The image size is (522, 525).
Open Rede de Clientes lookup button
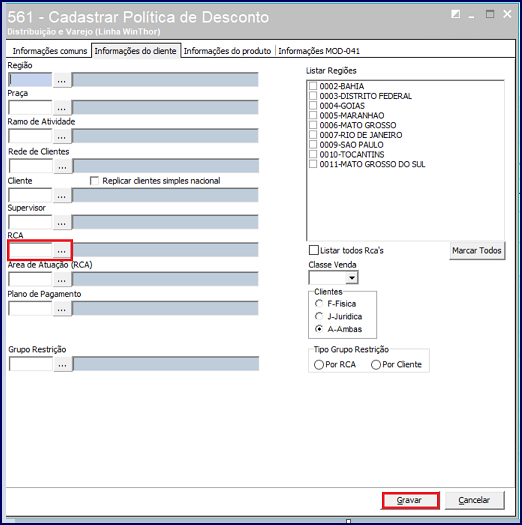[62, 166]
